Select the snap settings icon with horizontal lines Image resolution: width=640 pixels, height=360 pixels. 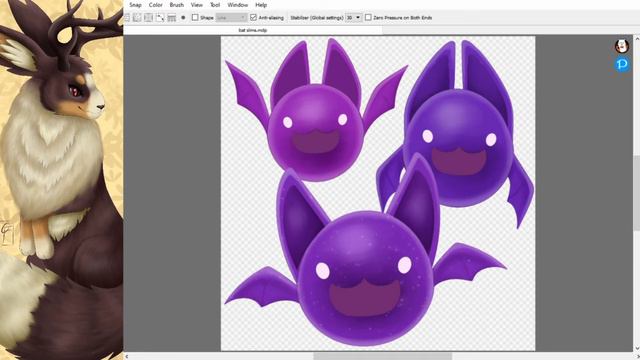pos(171,18)
